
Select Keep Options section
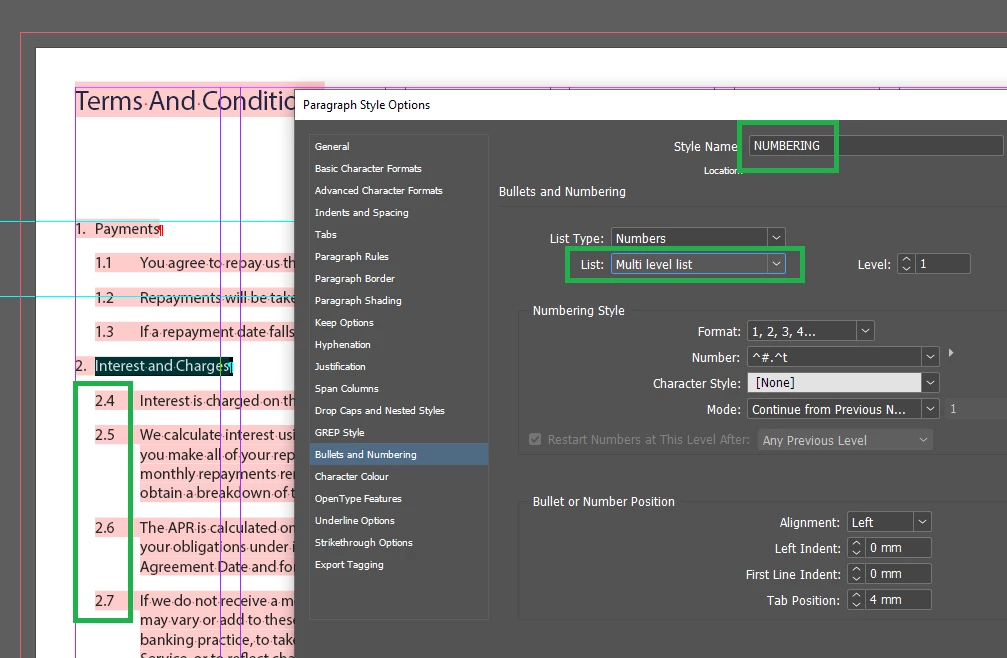(344, 322)
